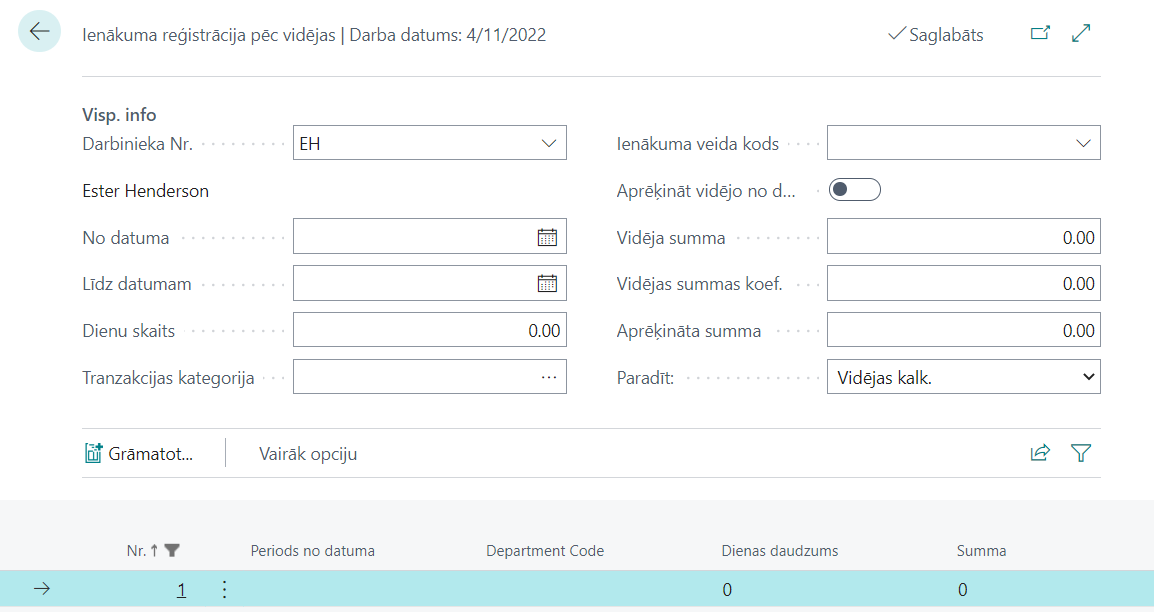Viewport: 1154px width, 612px height.
Task: Open the filter pane icon
Action: tap(1080, 453)
